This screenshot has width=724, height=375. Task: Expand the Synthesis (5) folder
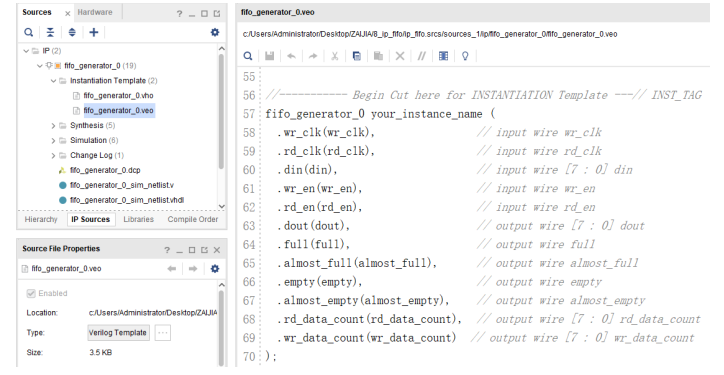pyautogui.click(x=54, y=126)
